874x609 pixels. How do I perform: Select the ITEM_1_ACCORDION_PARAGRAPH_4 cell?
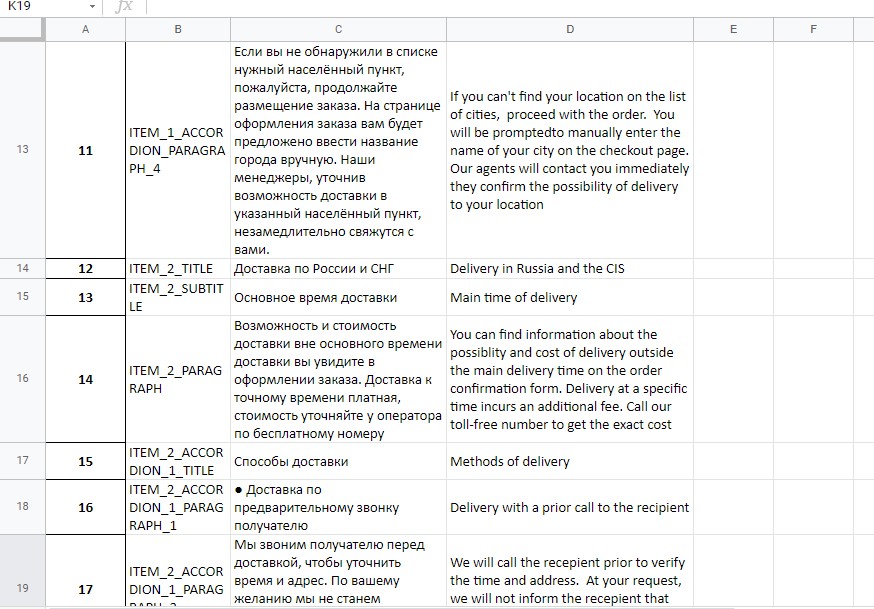tap(178, 150)
